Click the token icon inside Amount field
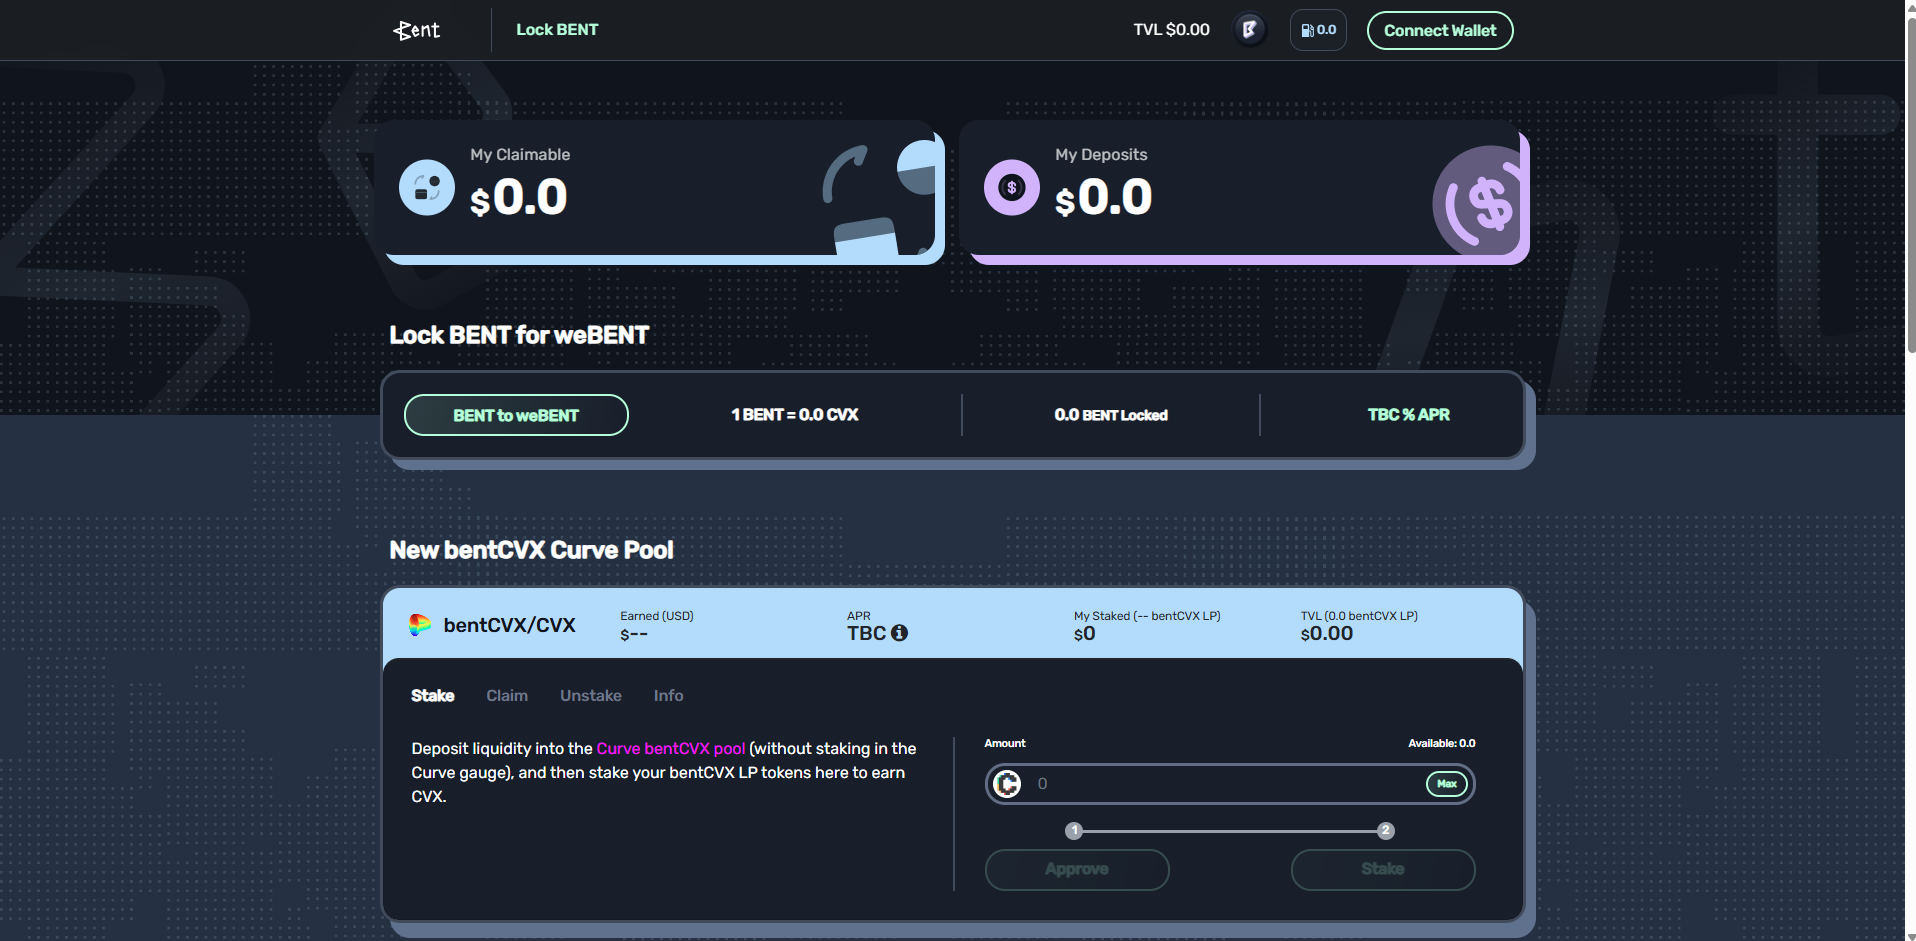Viewport: 1916px width, 941px height. 1008,784
